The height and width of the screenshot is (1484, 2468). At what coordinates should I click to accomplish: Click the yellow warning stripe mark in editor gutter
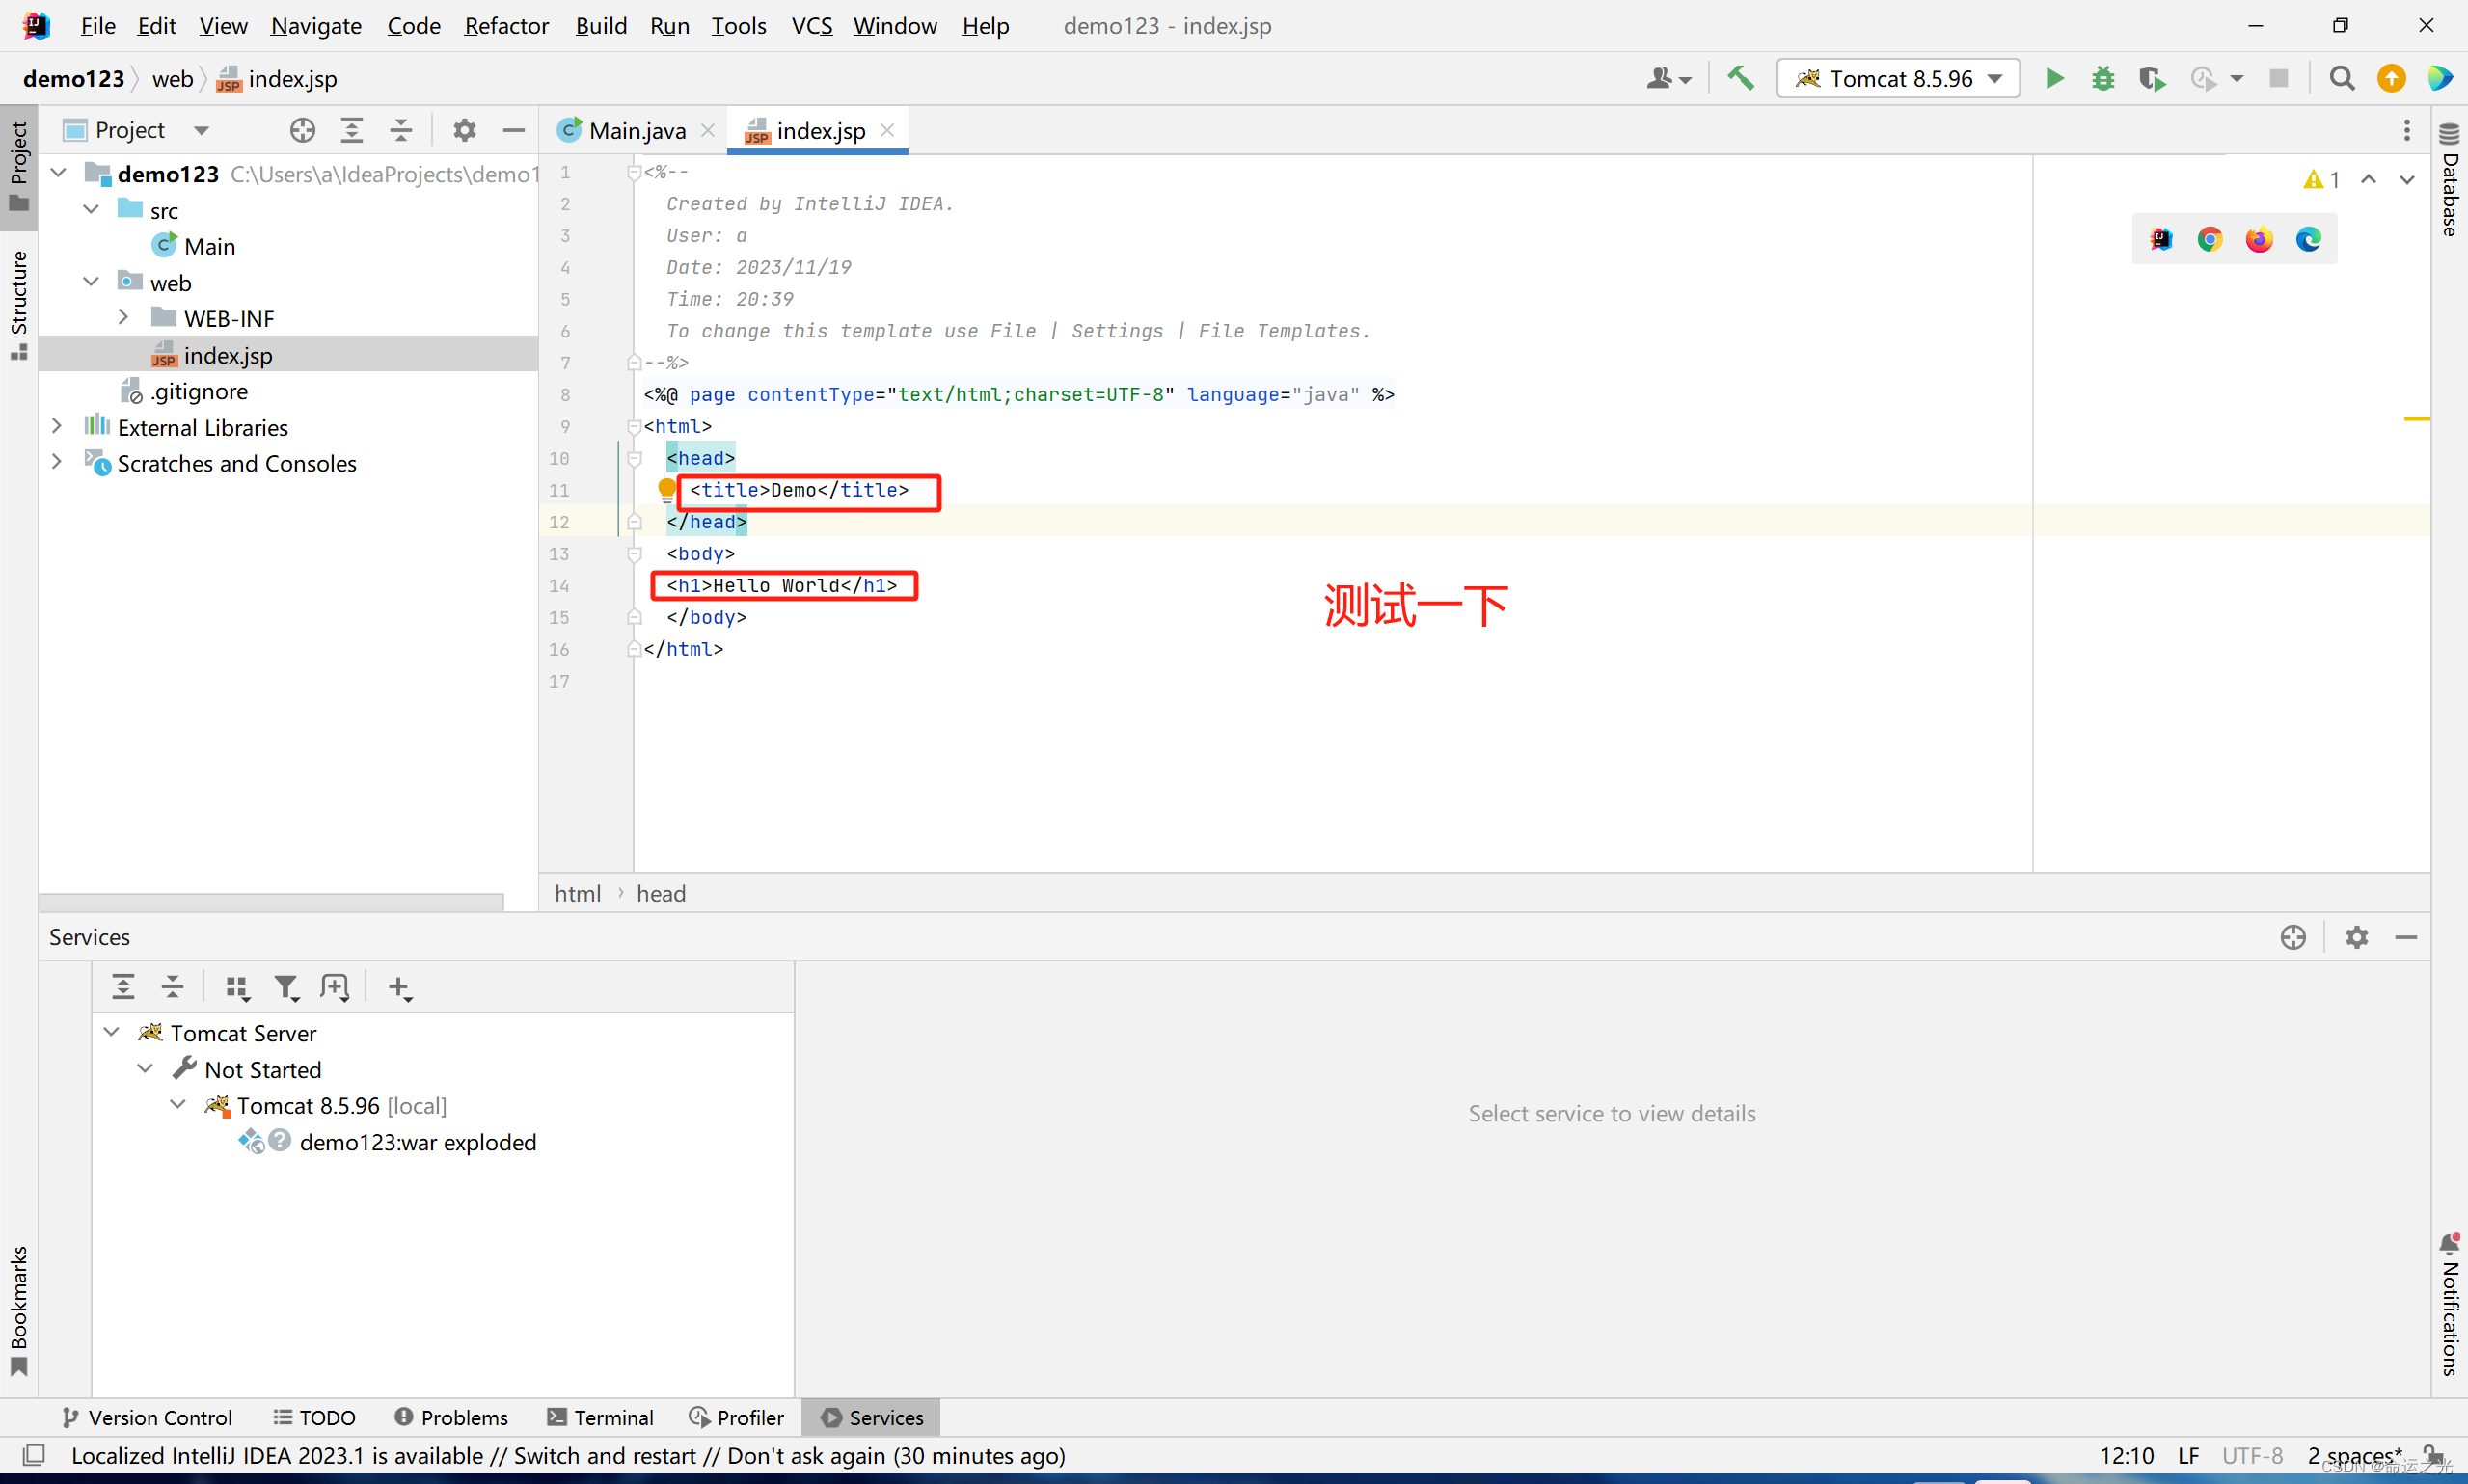[x=2416, y=418]
